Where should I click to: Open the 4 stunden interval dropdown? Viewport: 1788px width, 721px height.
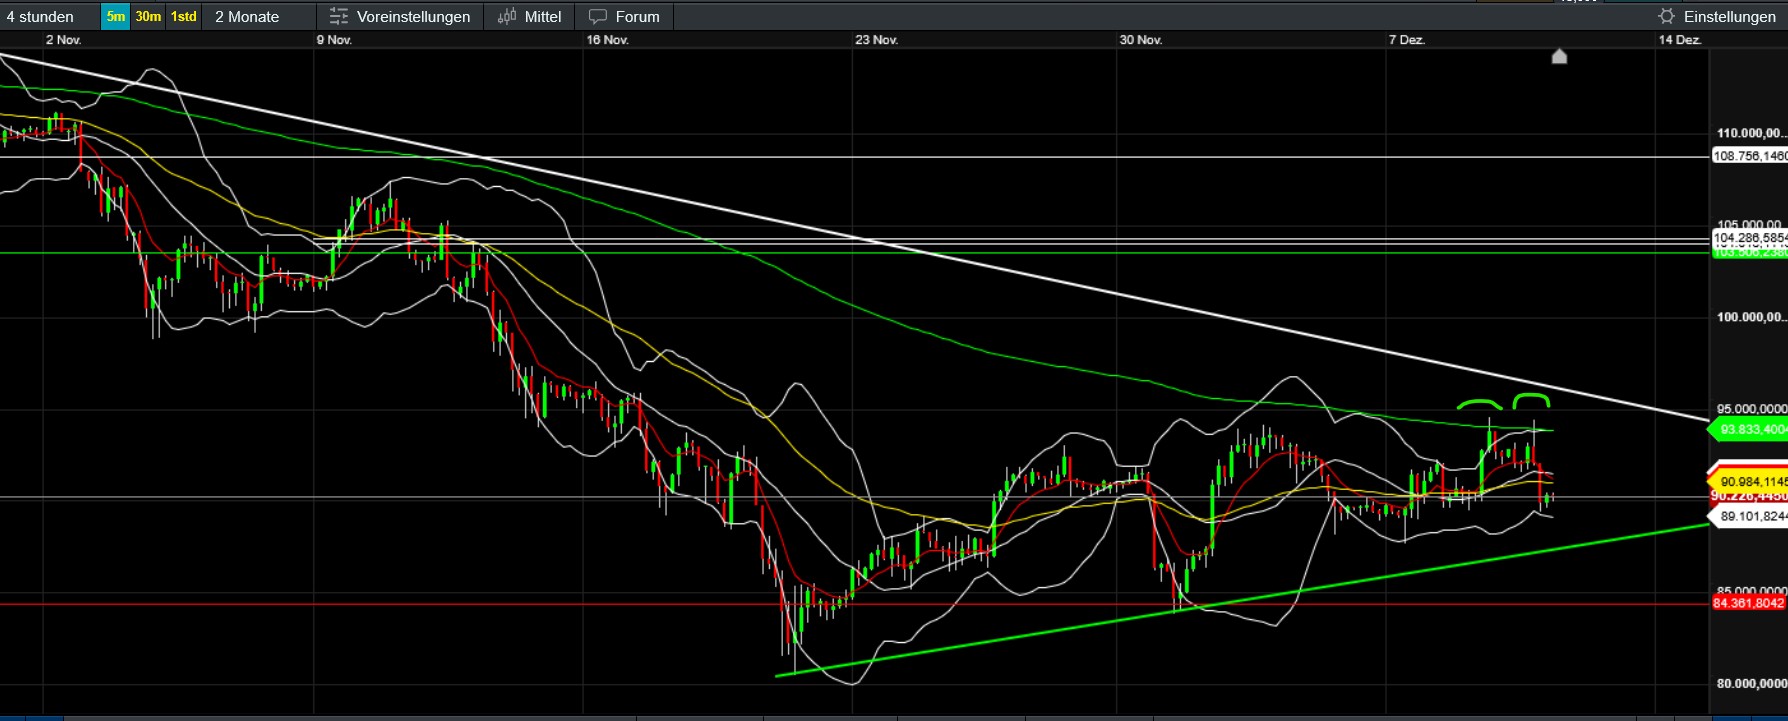[x=41, y=17]
